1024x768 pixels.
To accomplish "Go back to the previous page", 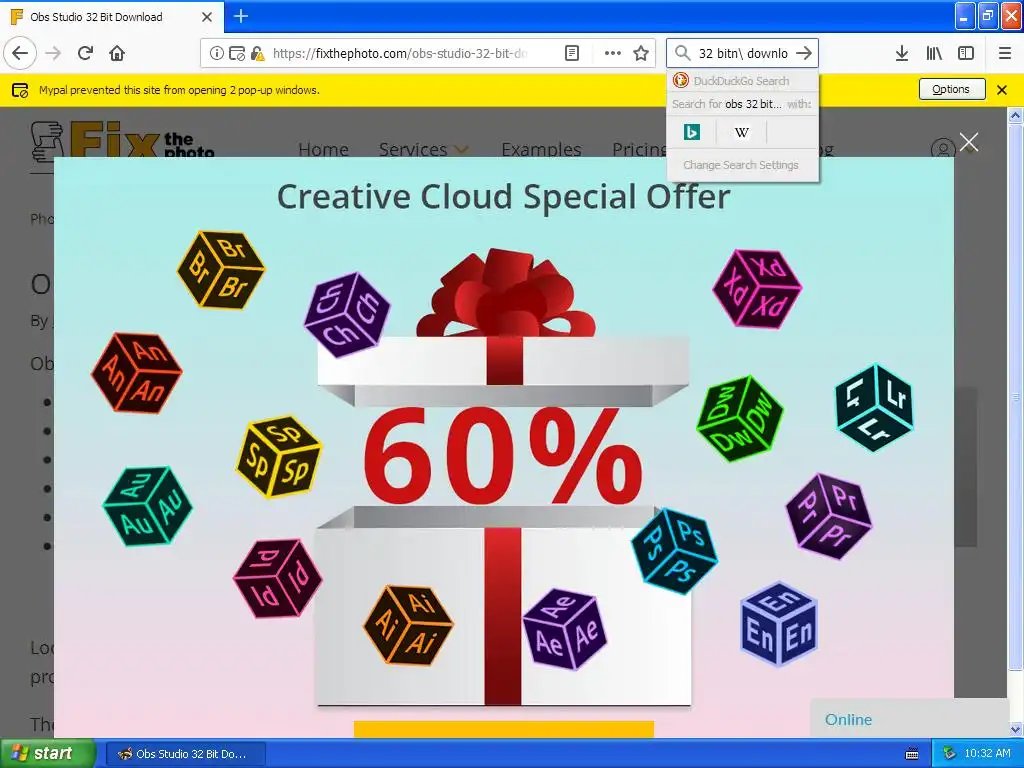I will coord(20,53).
